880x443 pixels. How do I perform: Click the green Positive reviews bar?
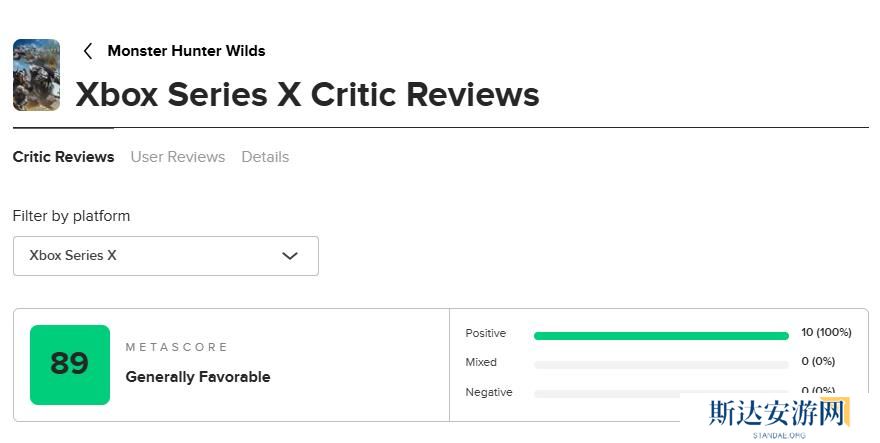click(661, 336)
